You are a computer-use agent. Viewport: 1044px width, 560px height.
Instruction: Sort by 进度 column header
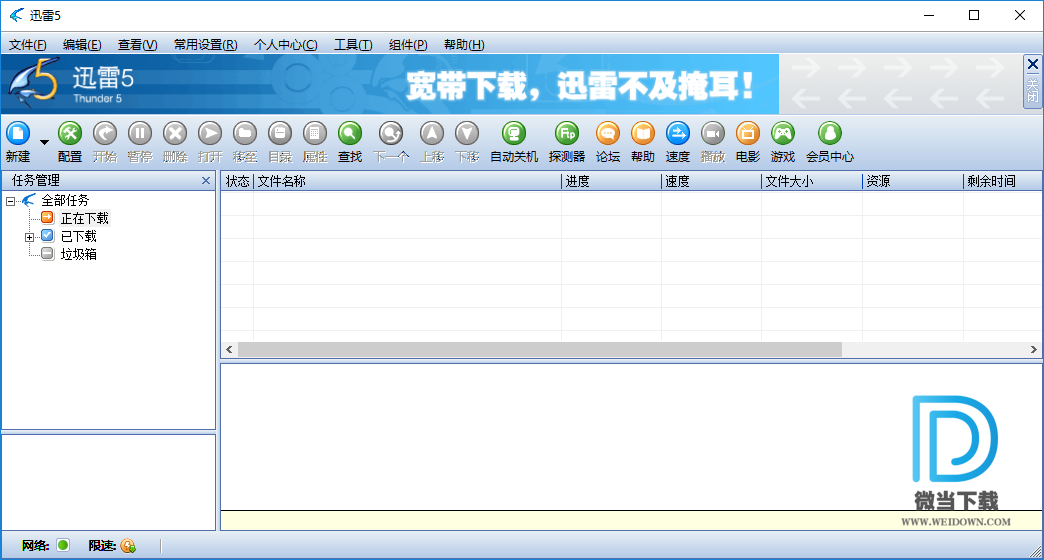click(x=611, y=181)
